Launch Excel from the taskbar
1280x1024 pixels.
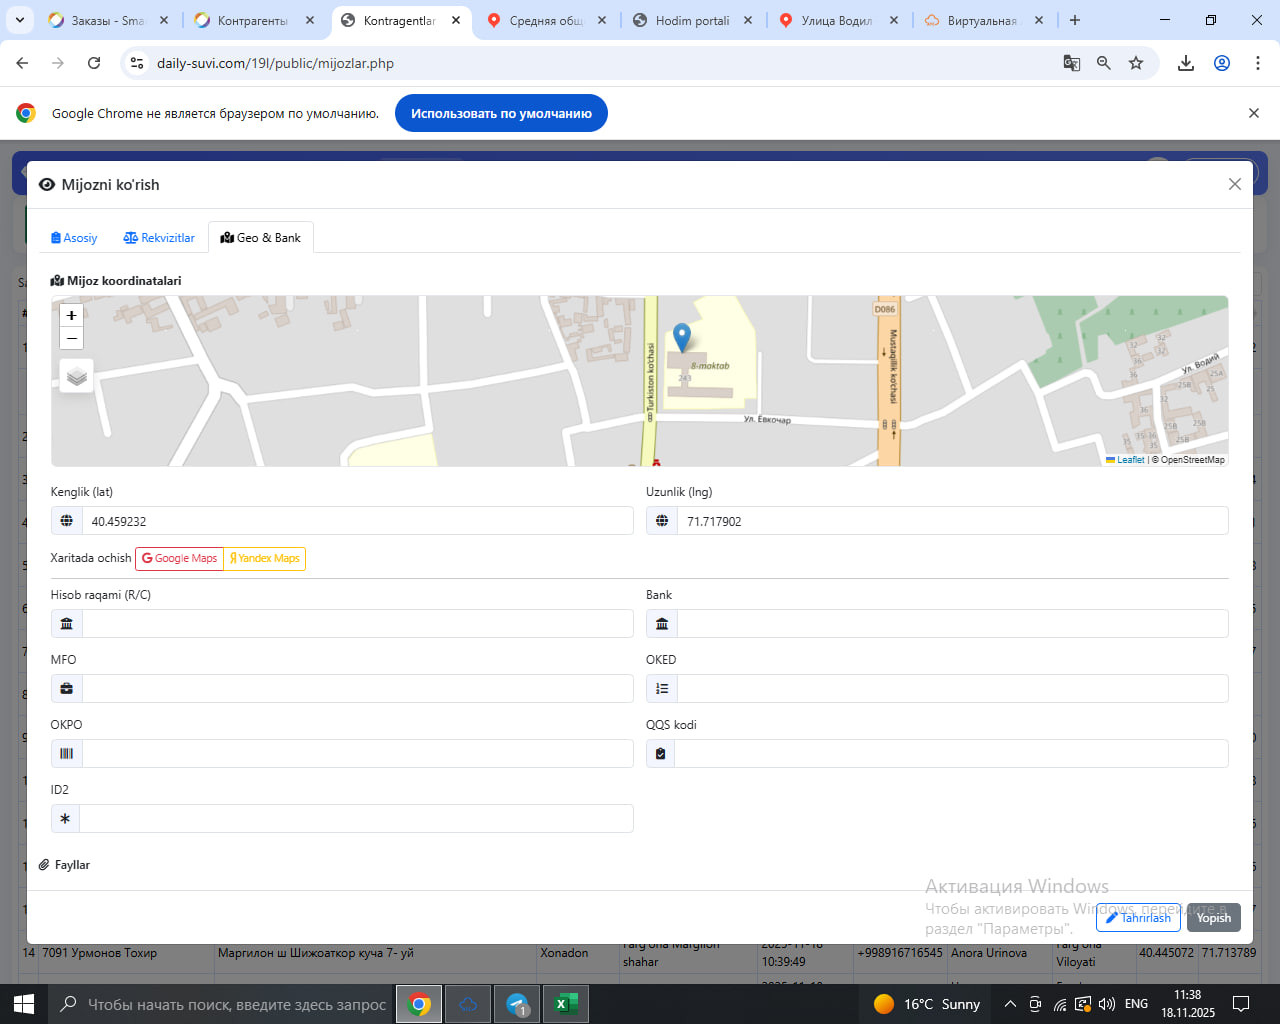click(x=565, y=1004)
